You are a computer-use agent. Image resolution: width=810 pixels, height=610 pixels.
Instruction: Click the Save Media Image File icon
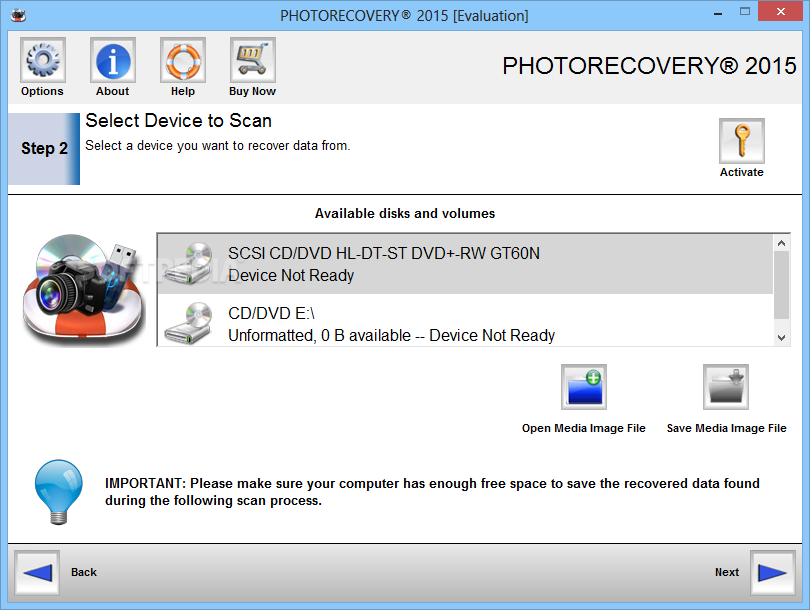pyautogui.click(x=726, y=387)
